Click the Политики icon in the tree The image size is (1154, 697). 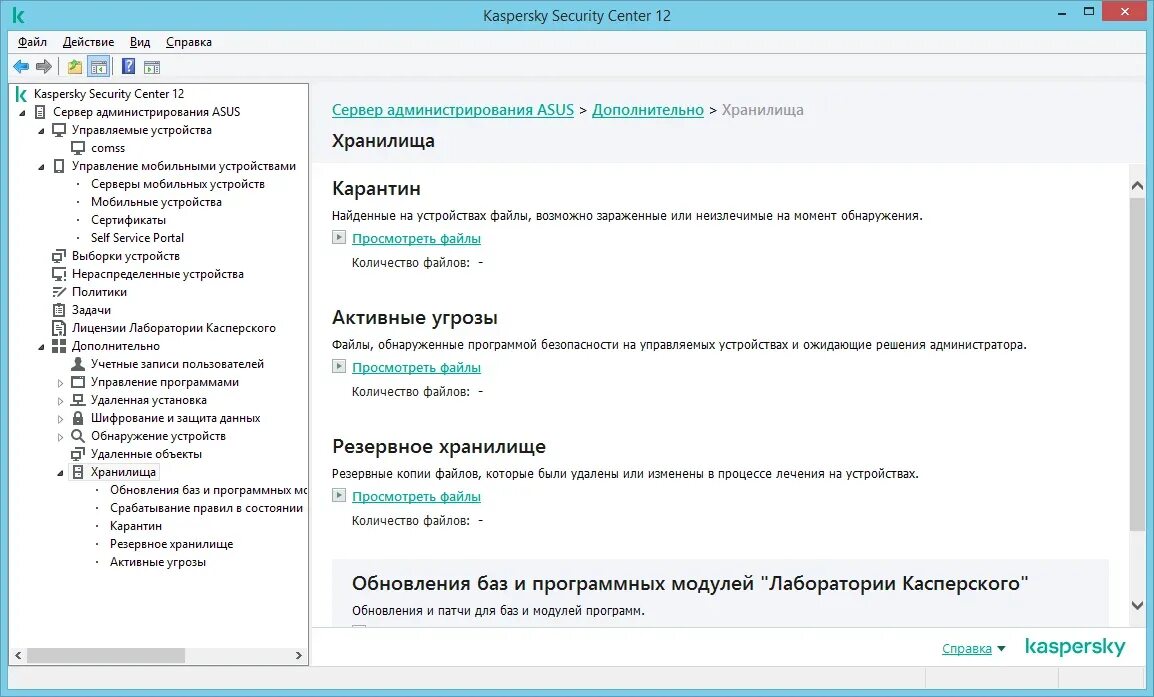[x=59, y=292]
